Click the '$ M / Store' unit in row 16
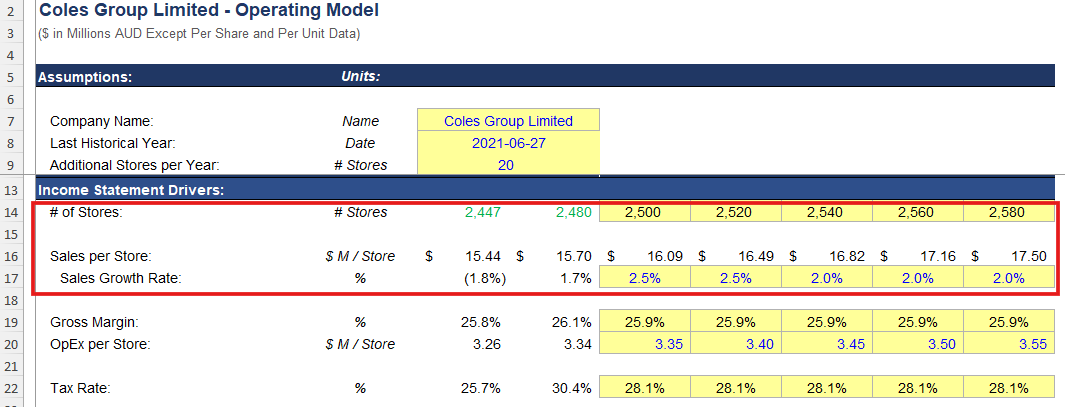Image resolution: width=1065 pixels, height=407 pixels. tap(360, 256)
